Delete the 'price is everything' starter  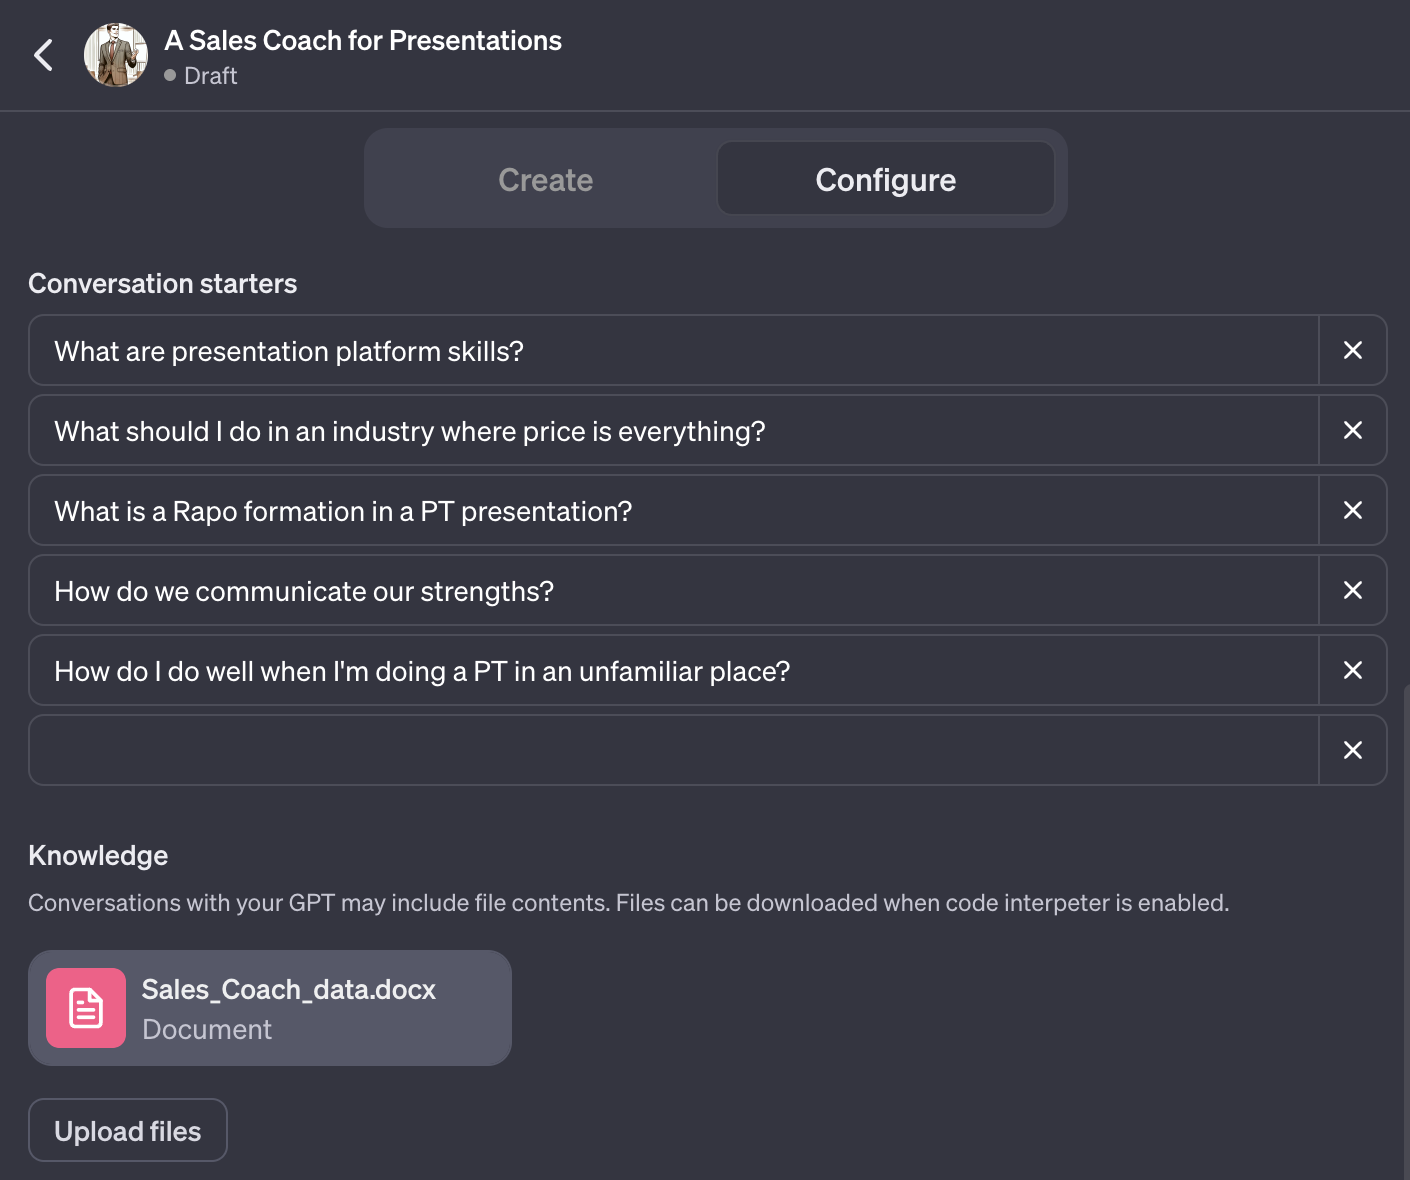1352,430
